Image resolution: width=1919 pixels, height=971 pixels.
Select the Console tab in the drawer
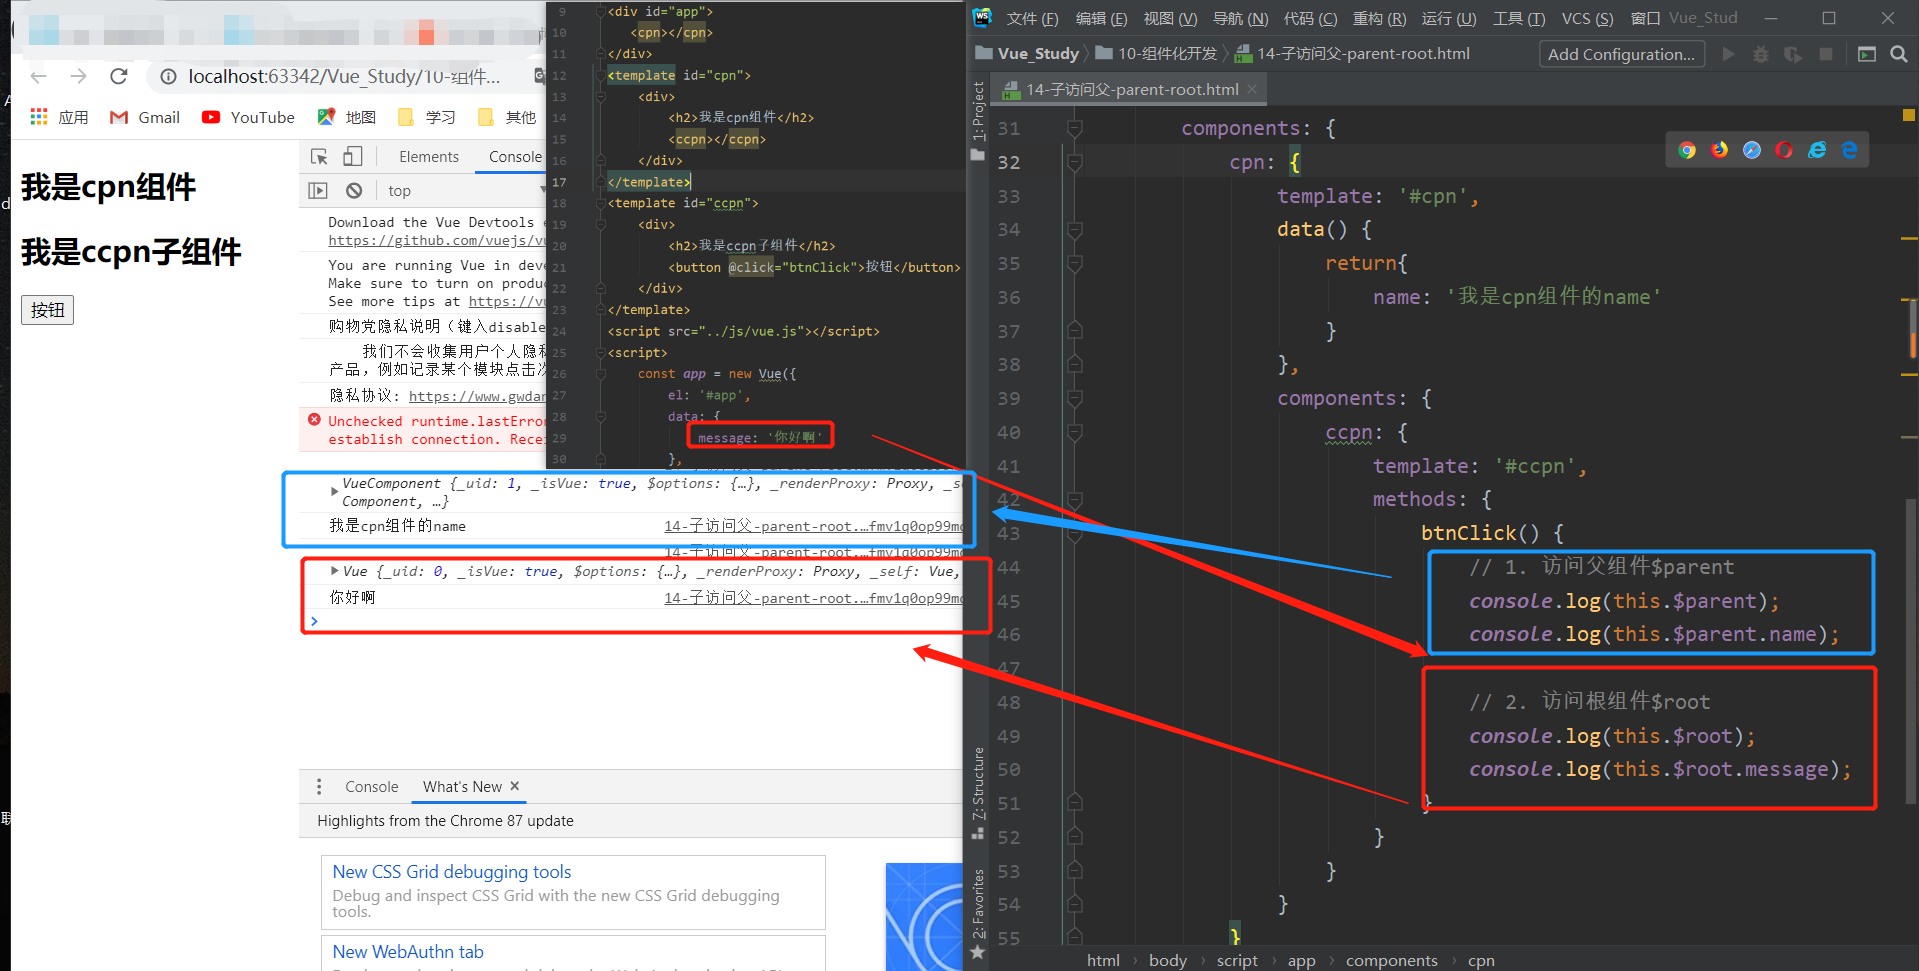pos(372,787)
